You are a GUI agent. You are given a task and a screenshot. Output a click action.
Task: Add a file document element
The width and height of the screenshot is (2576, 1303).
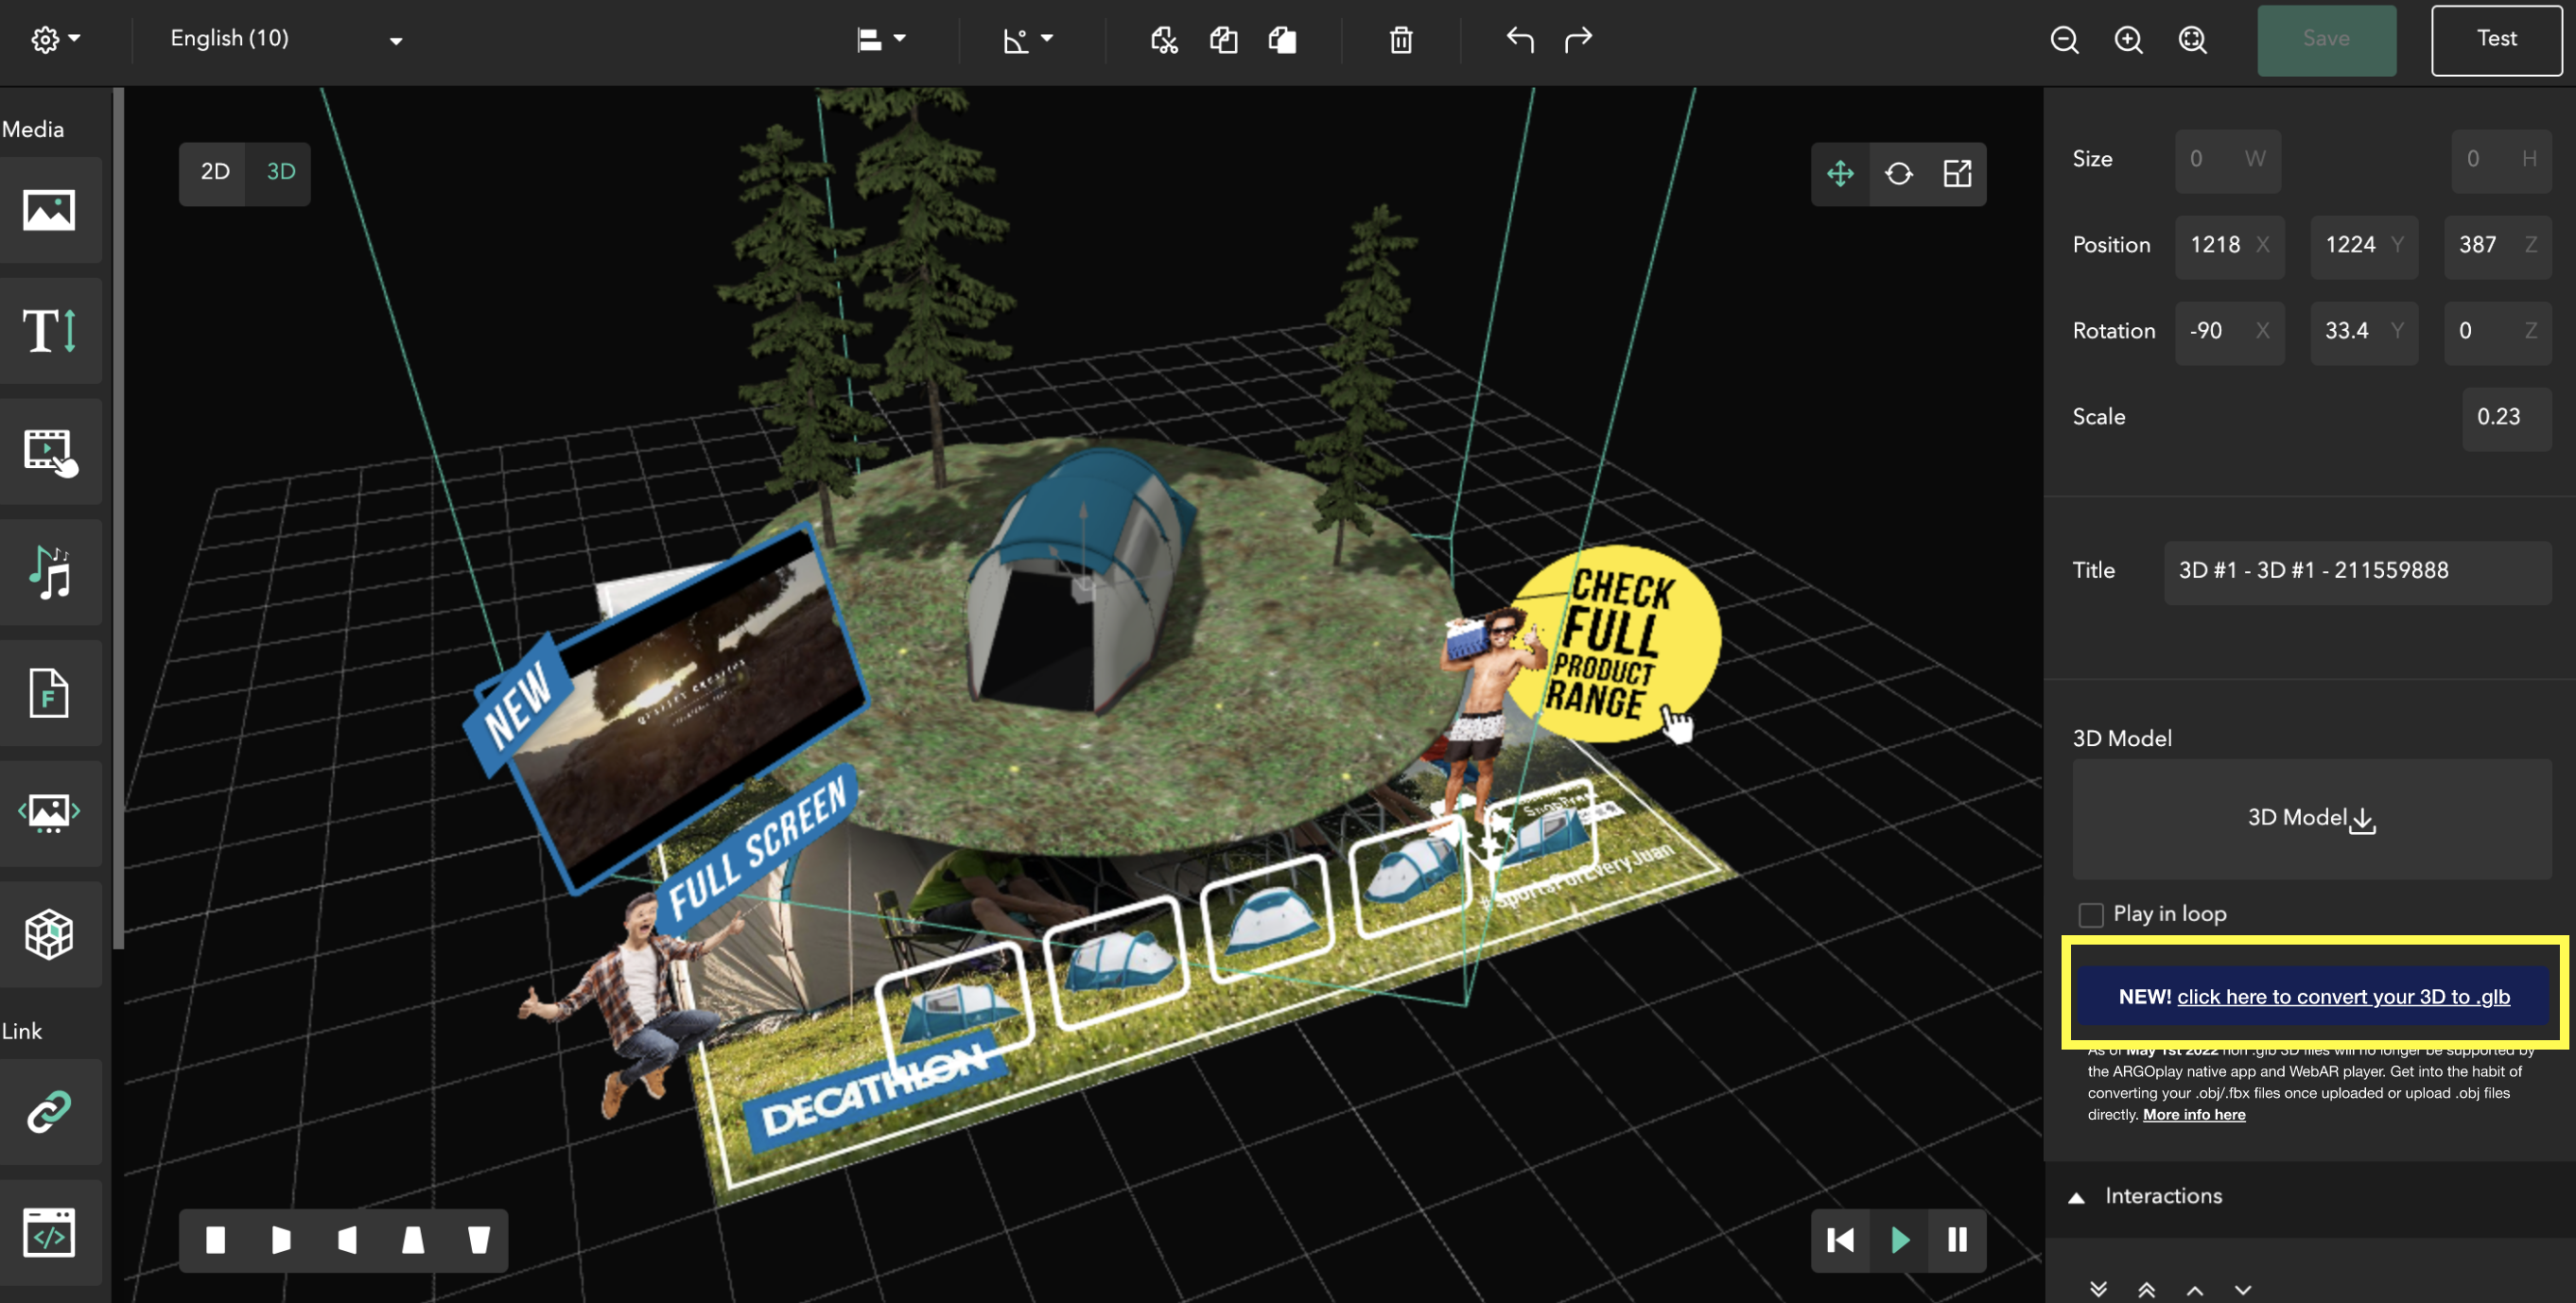point(50,693)
